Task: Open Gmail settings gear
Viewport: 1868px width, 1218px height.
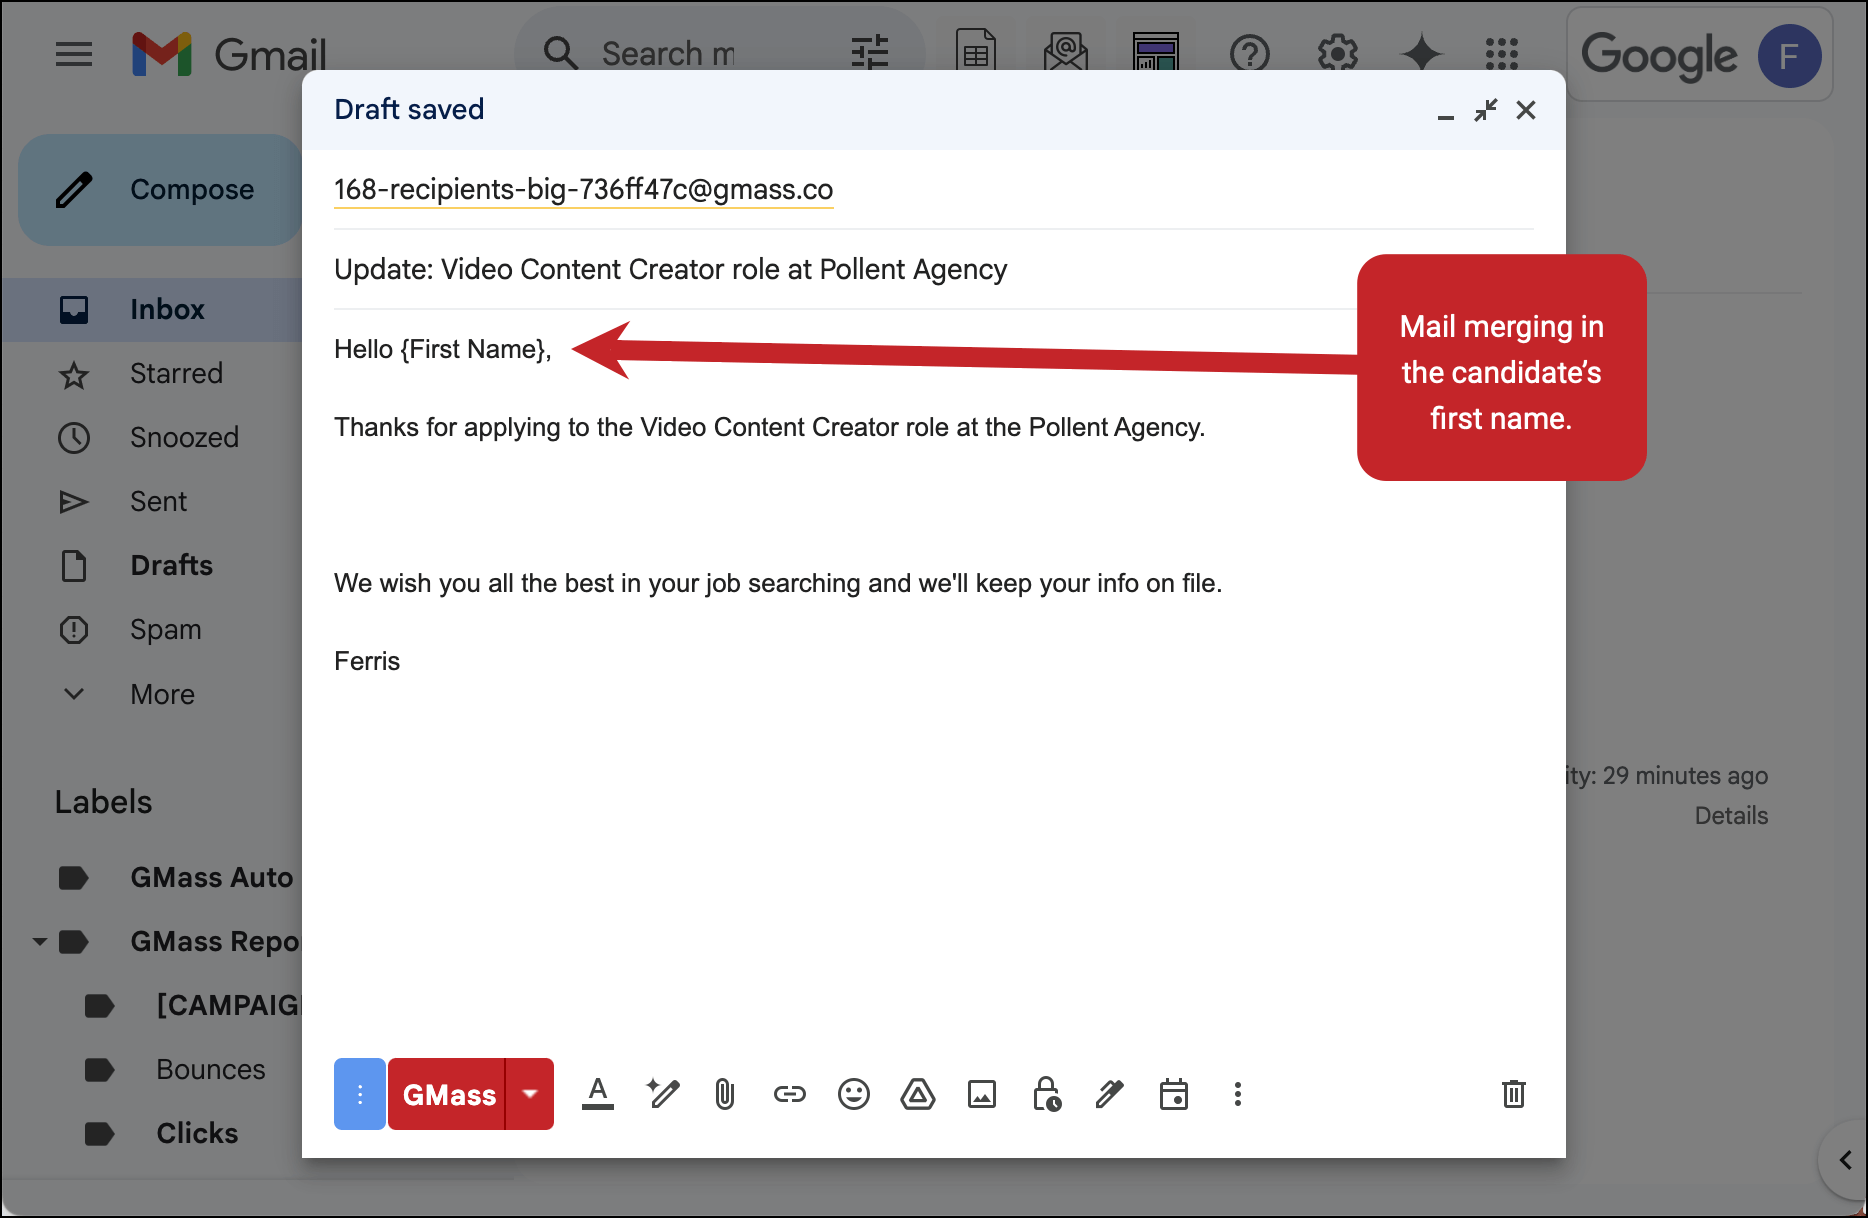Action: pos(1337,54)
